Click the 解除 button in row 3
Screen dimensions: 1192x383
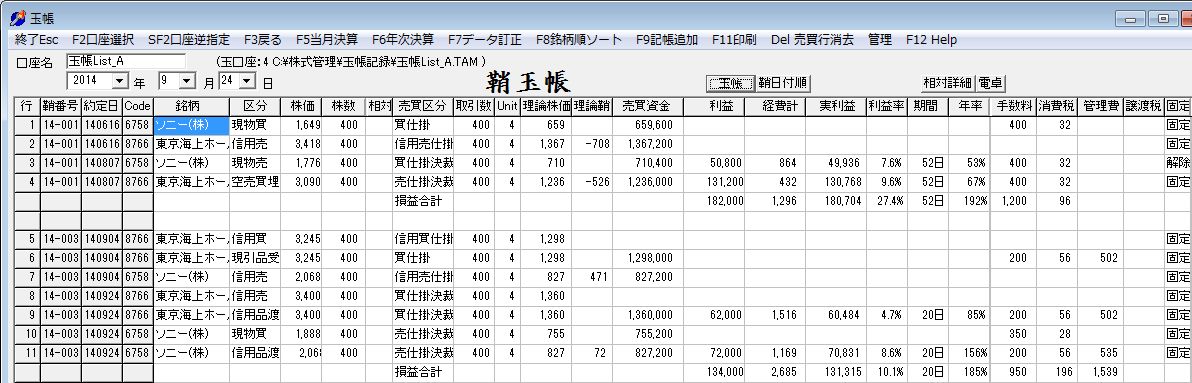(1178, 163)
